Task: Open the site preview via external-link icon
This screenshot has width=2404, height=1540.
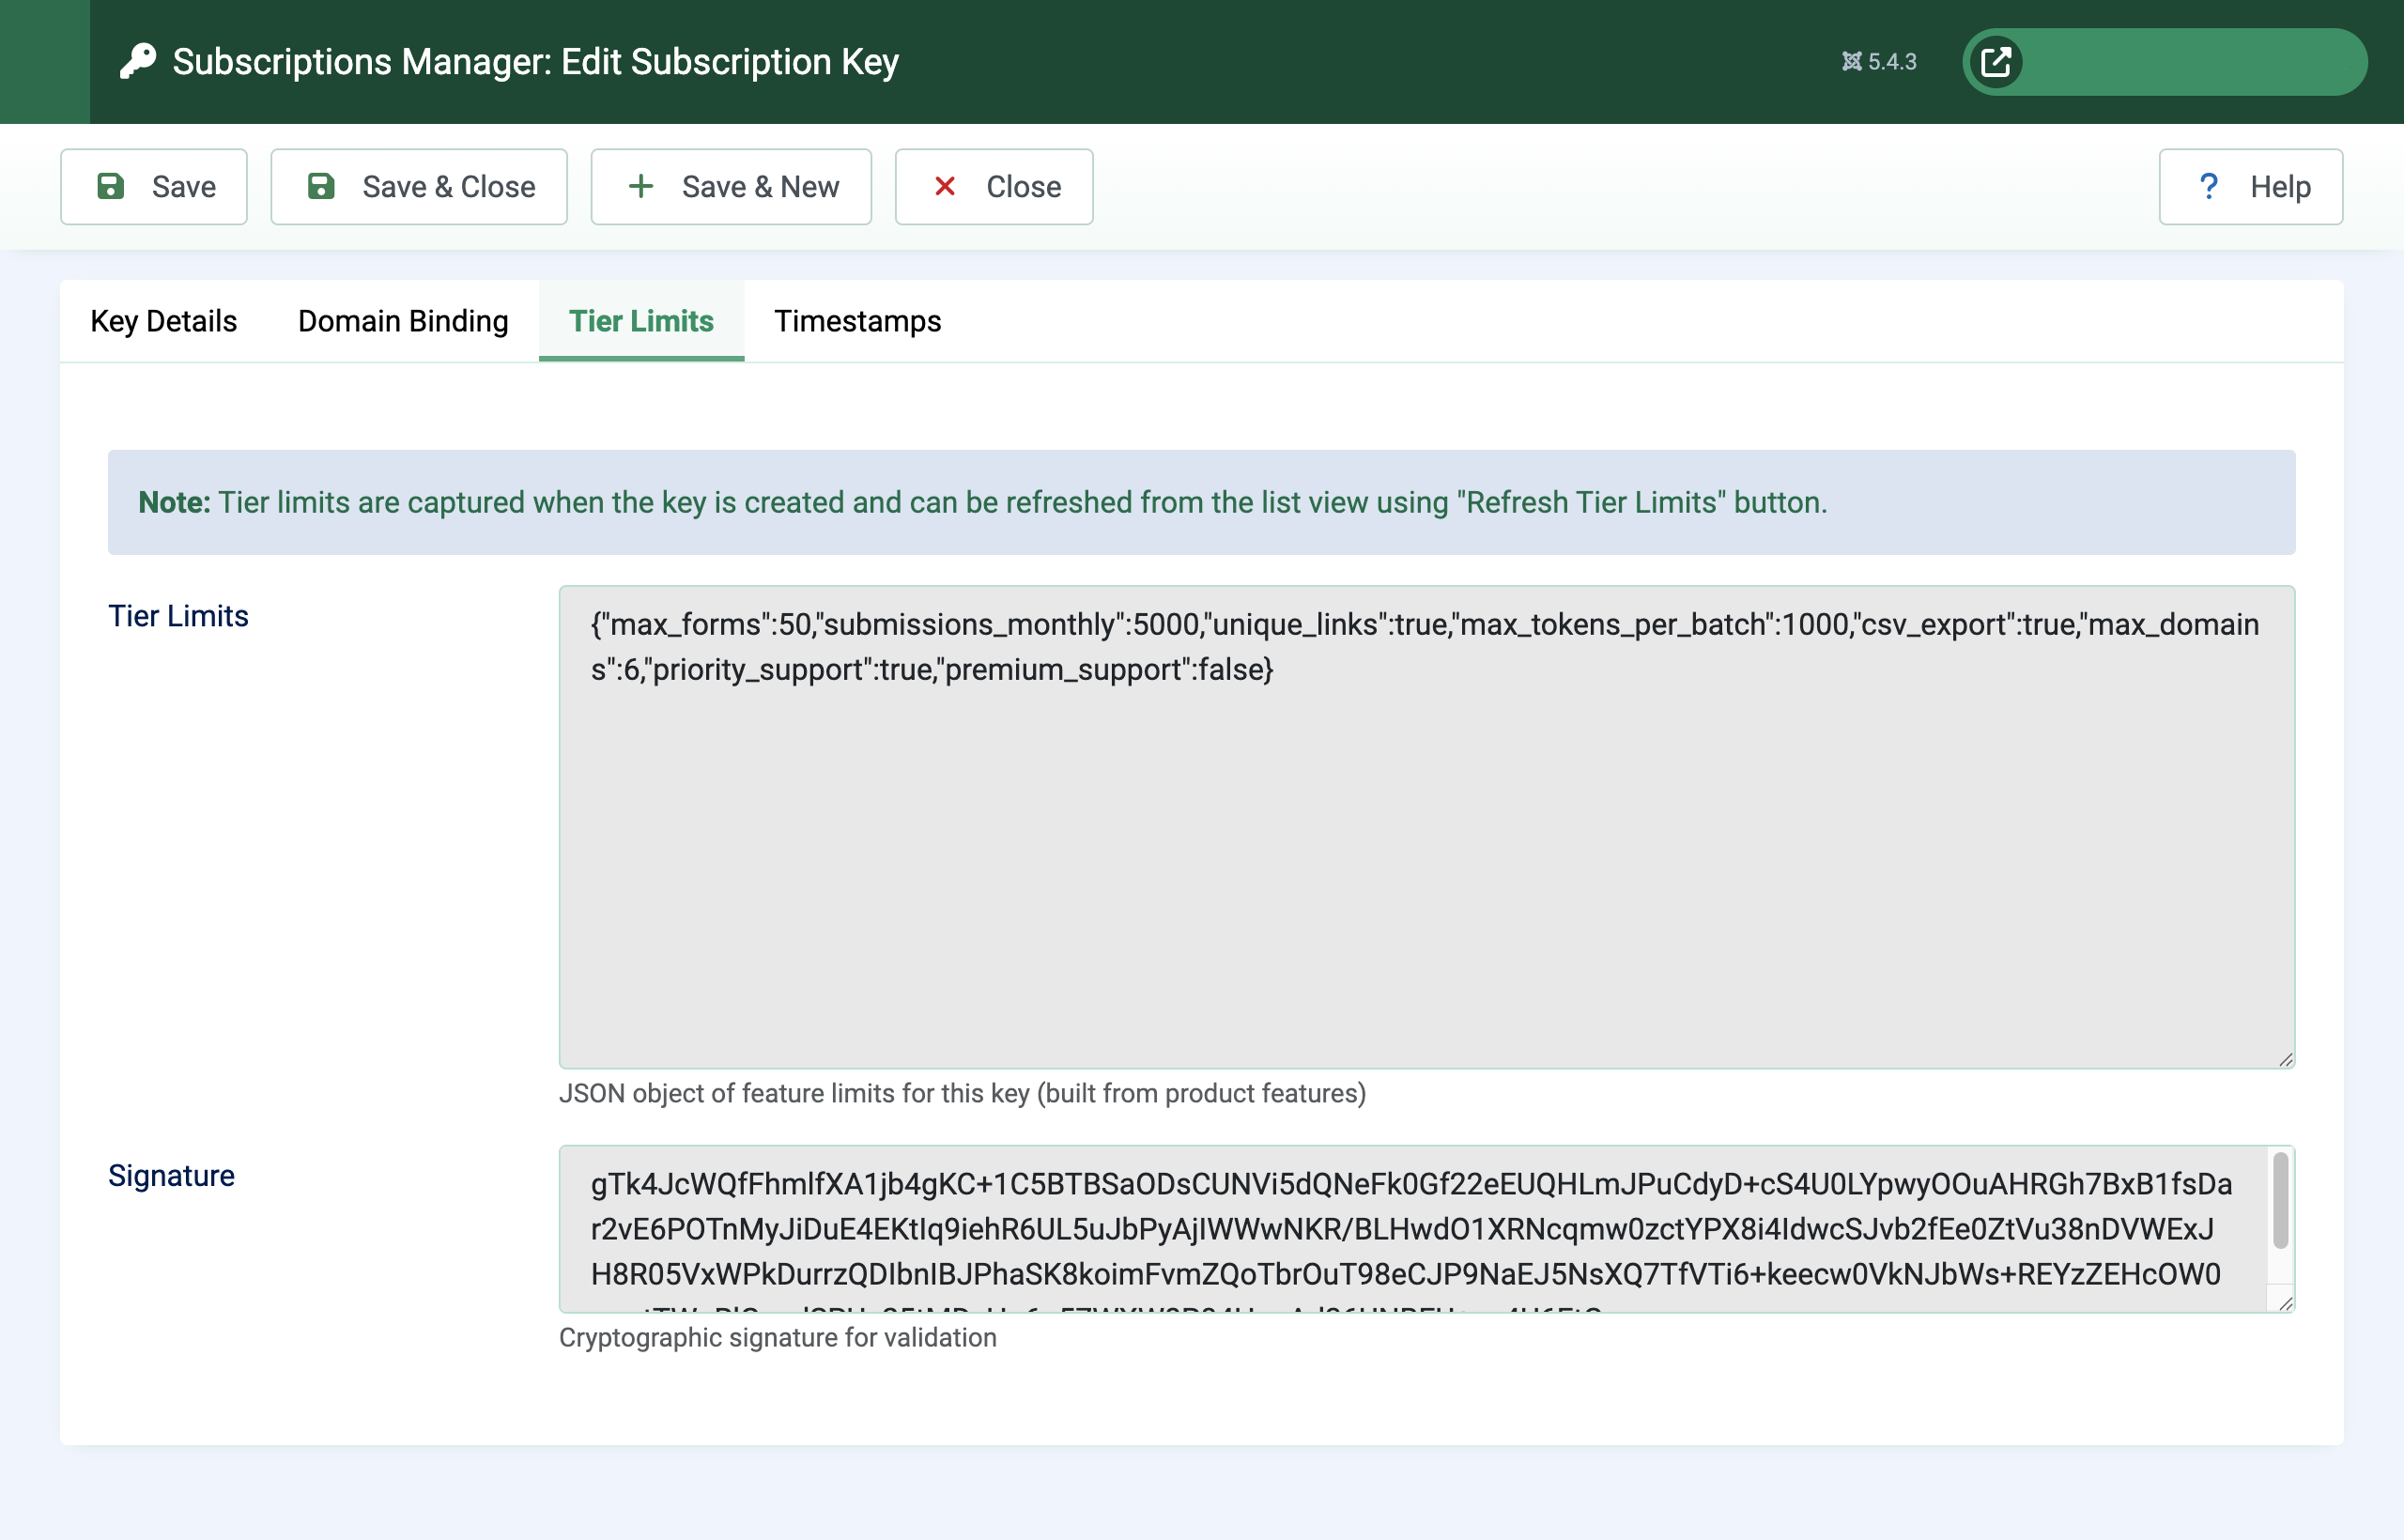Action: [x=1994, y=61]
